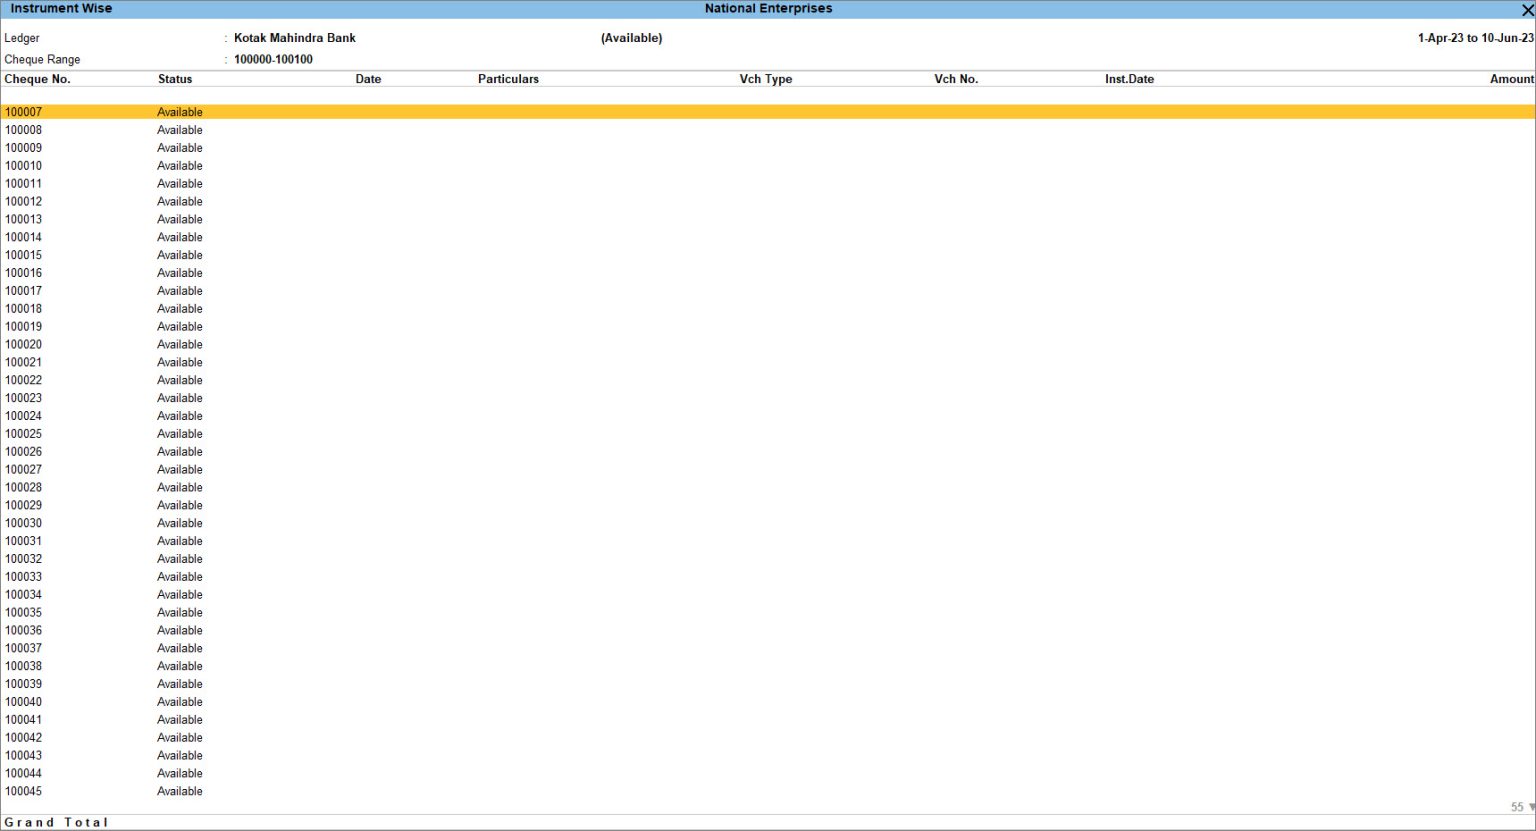Select cheque number 100012 entry
The height and width of the screenshot is (831, 1536).
click(24, 202)
